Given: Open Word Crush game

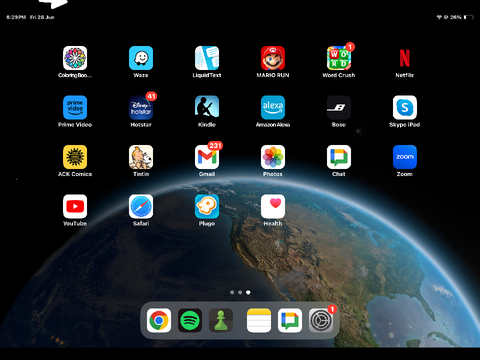Looking at the screenshot, I should click(339, 58).
